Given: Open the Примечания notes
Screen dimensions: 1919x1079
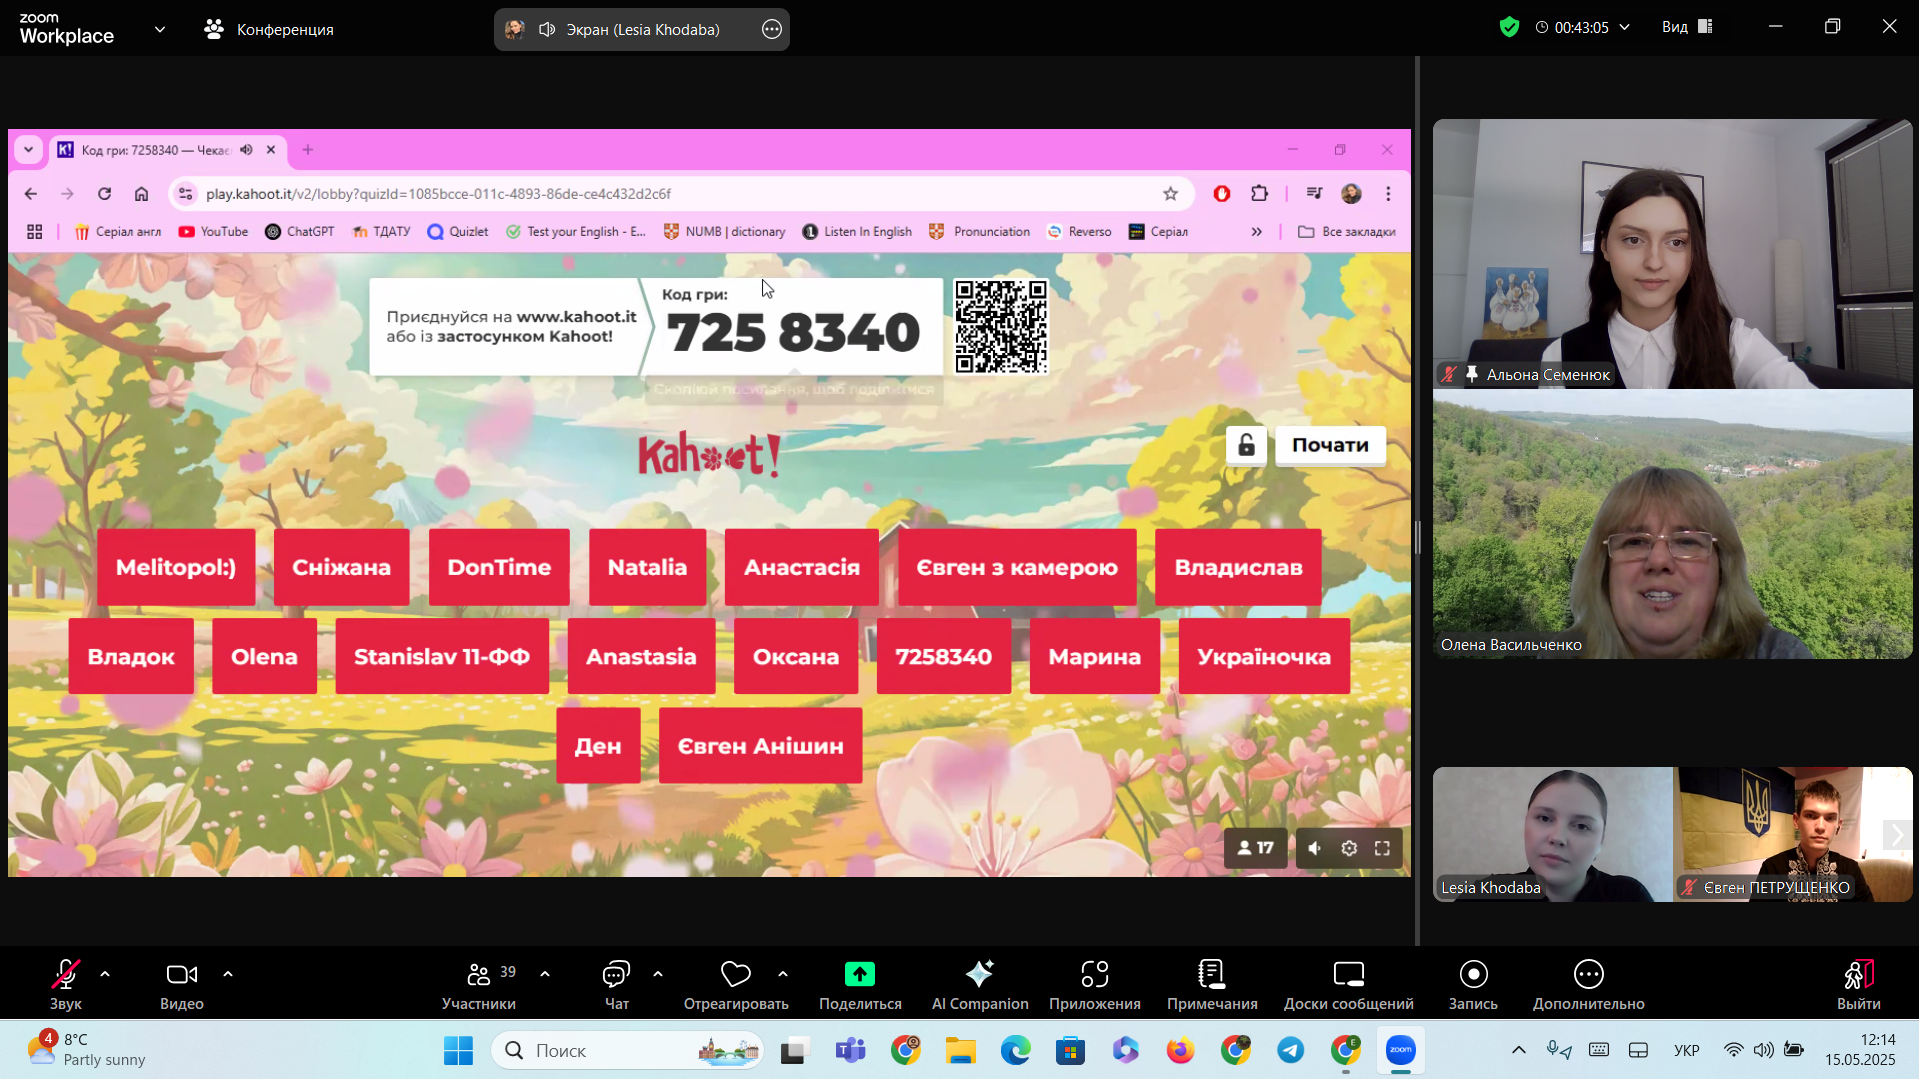Looking at the screenshot, I should pos(1212,984).
